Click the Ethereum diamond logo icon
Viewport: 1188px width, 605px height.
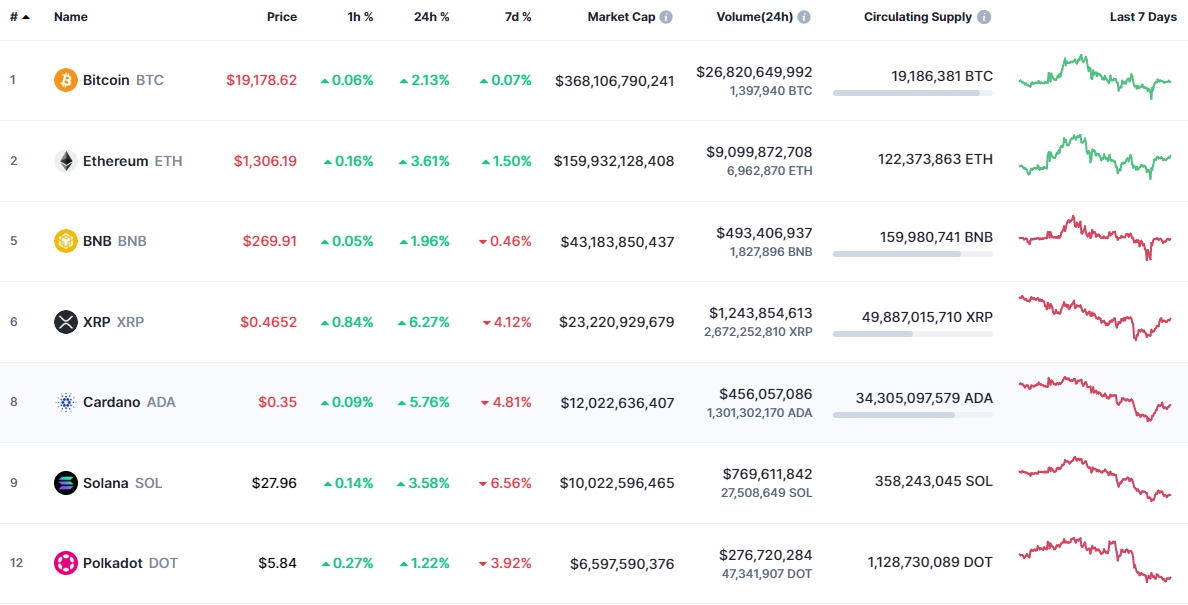(66, 161)
